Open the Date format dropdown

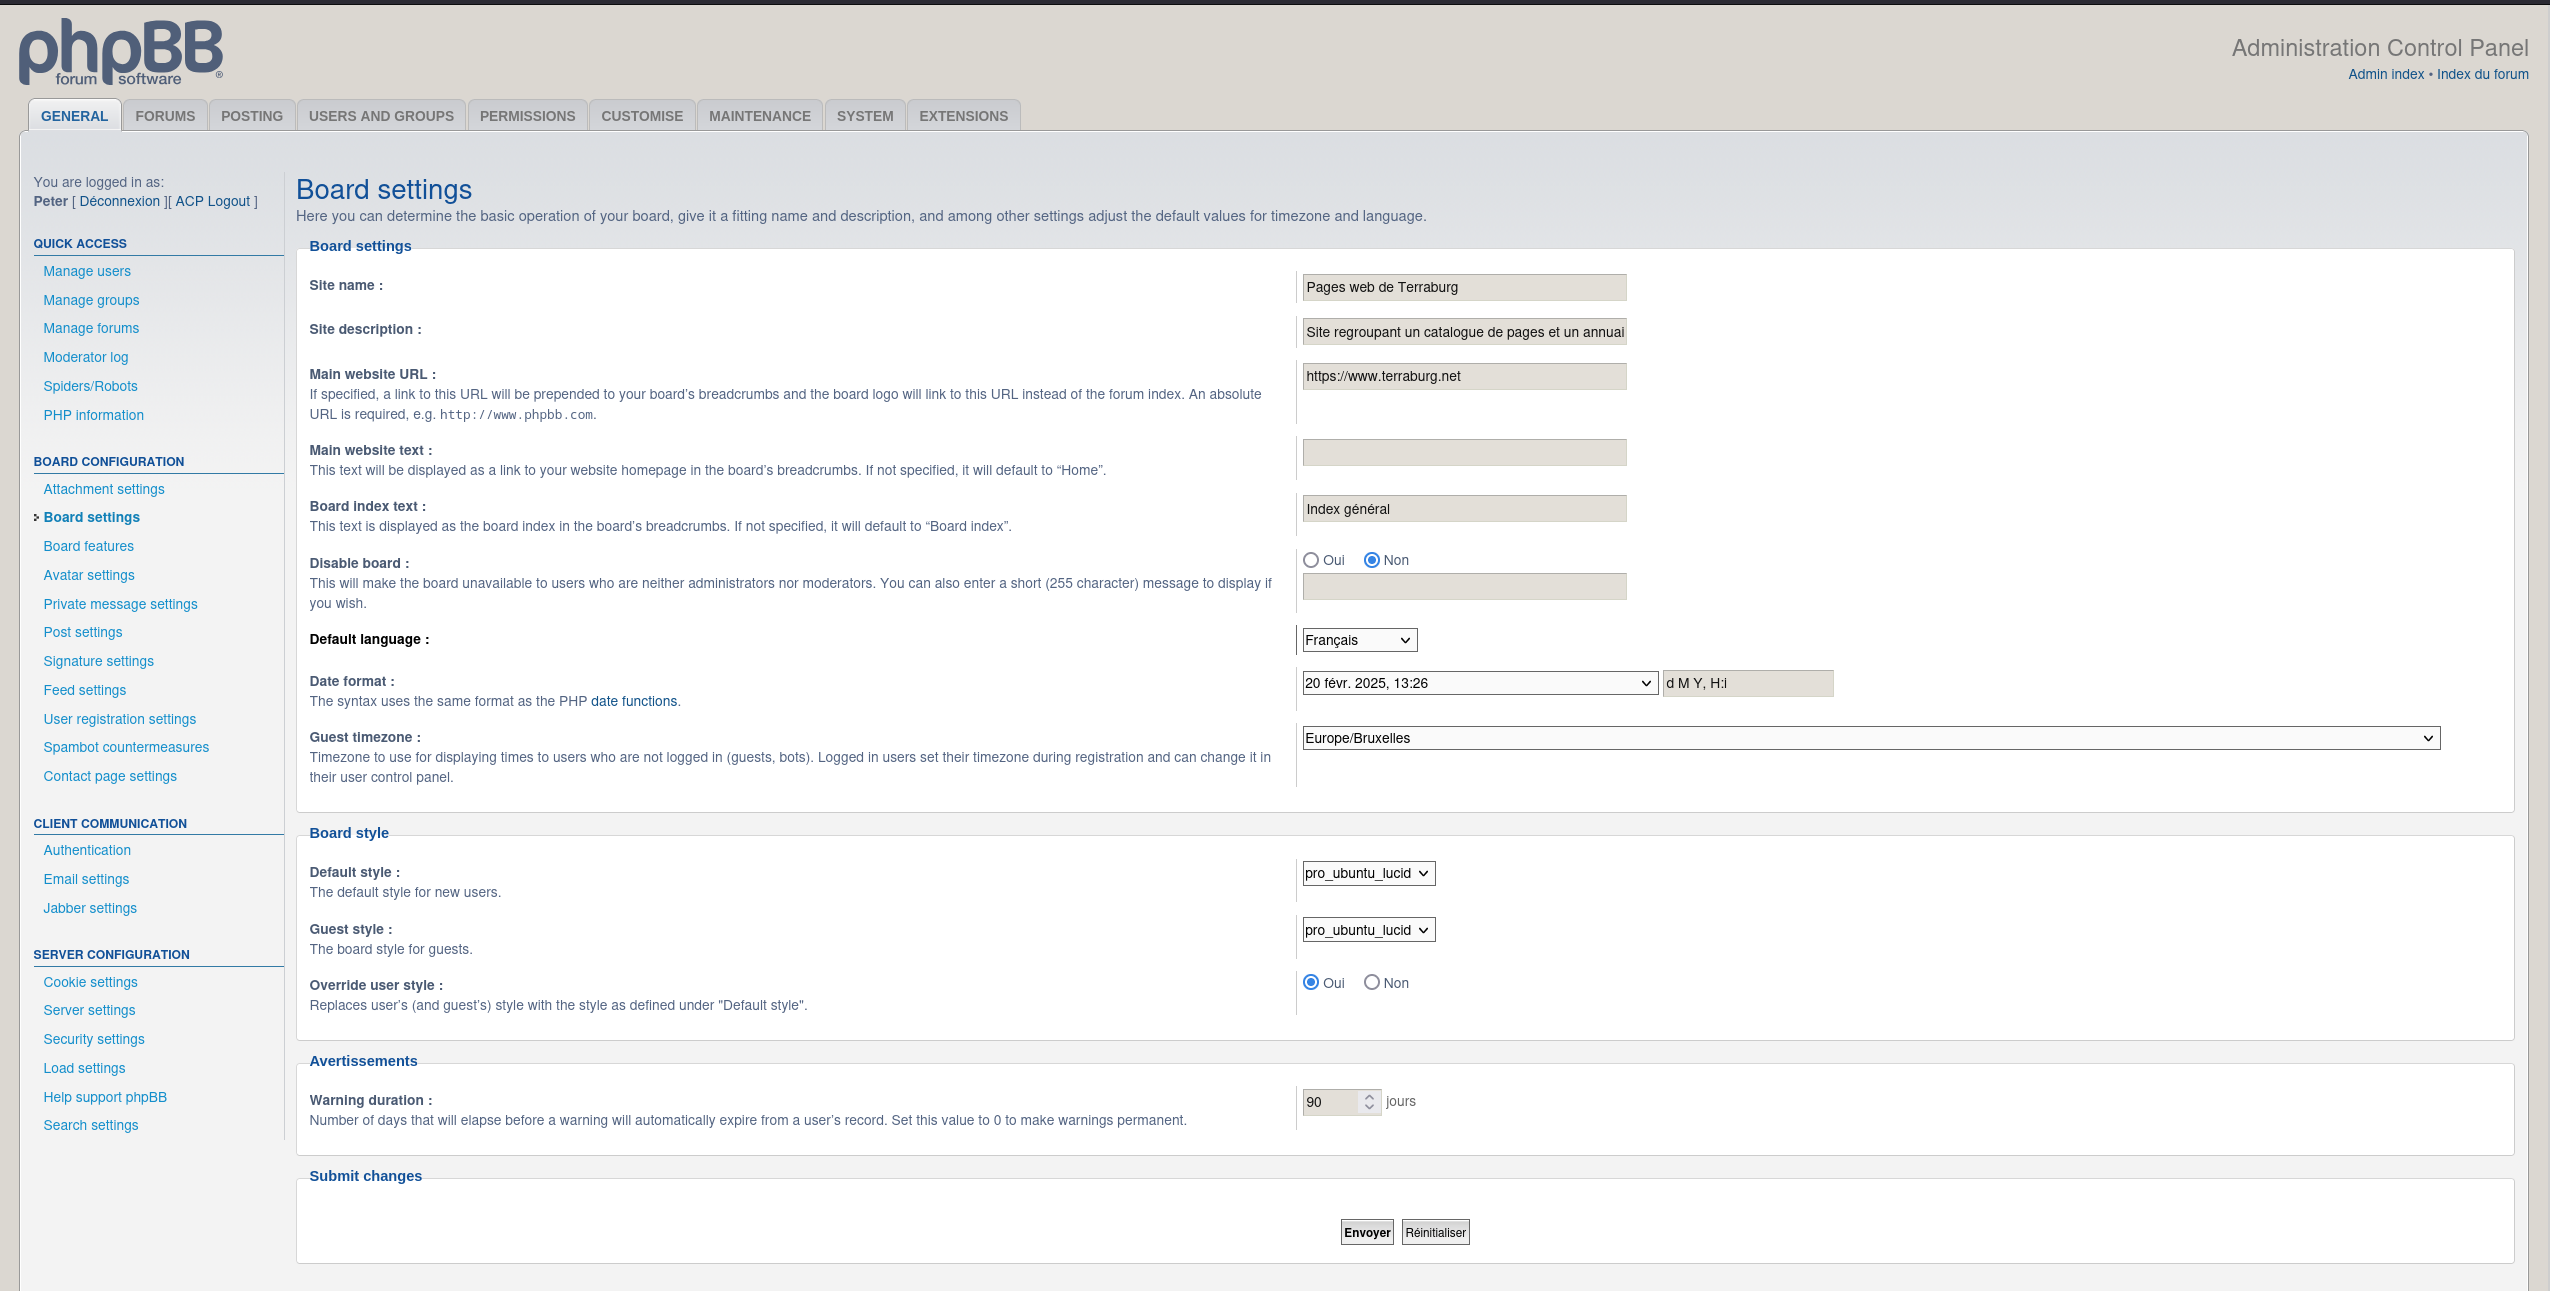pyautogui.click(x=1478, y=683)
